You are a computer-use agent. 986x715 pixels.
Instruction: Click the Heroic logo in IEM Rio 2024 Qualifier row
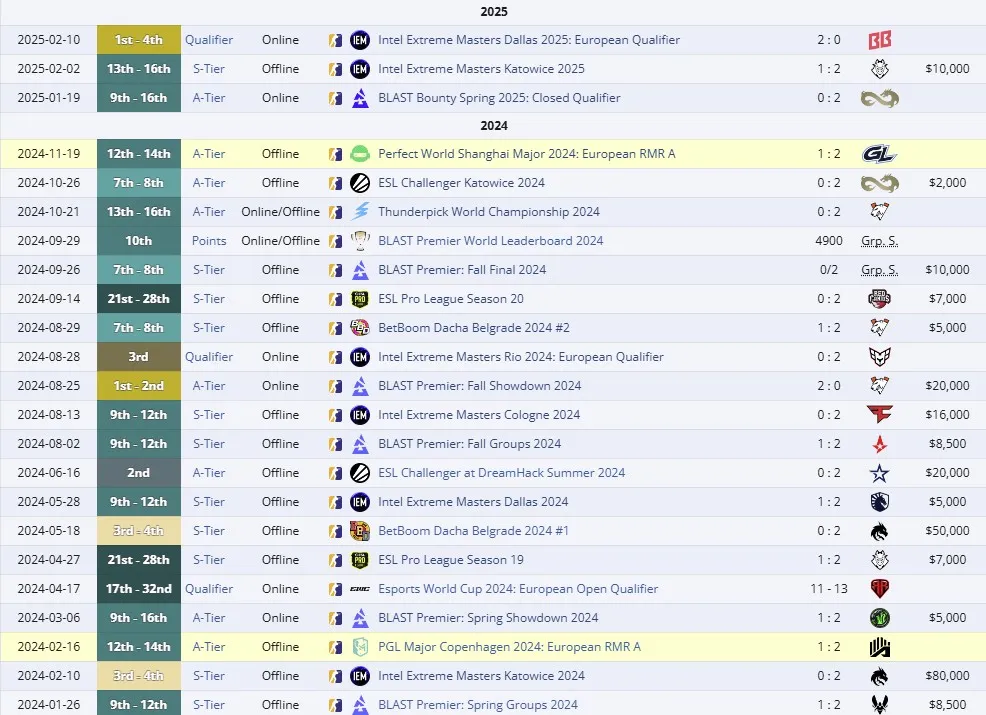pos(880,357)
